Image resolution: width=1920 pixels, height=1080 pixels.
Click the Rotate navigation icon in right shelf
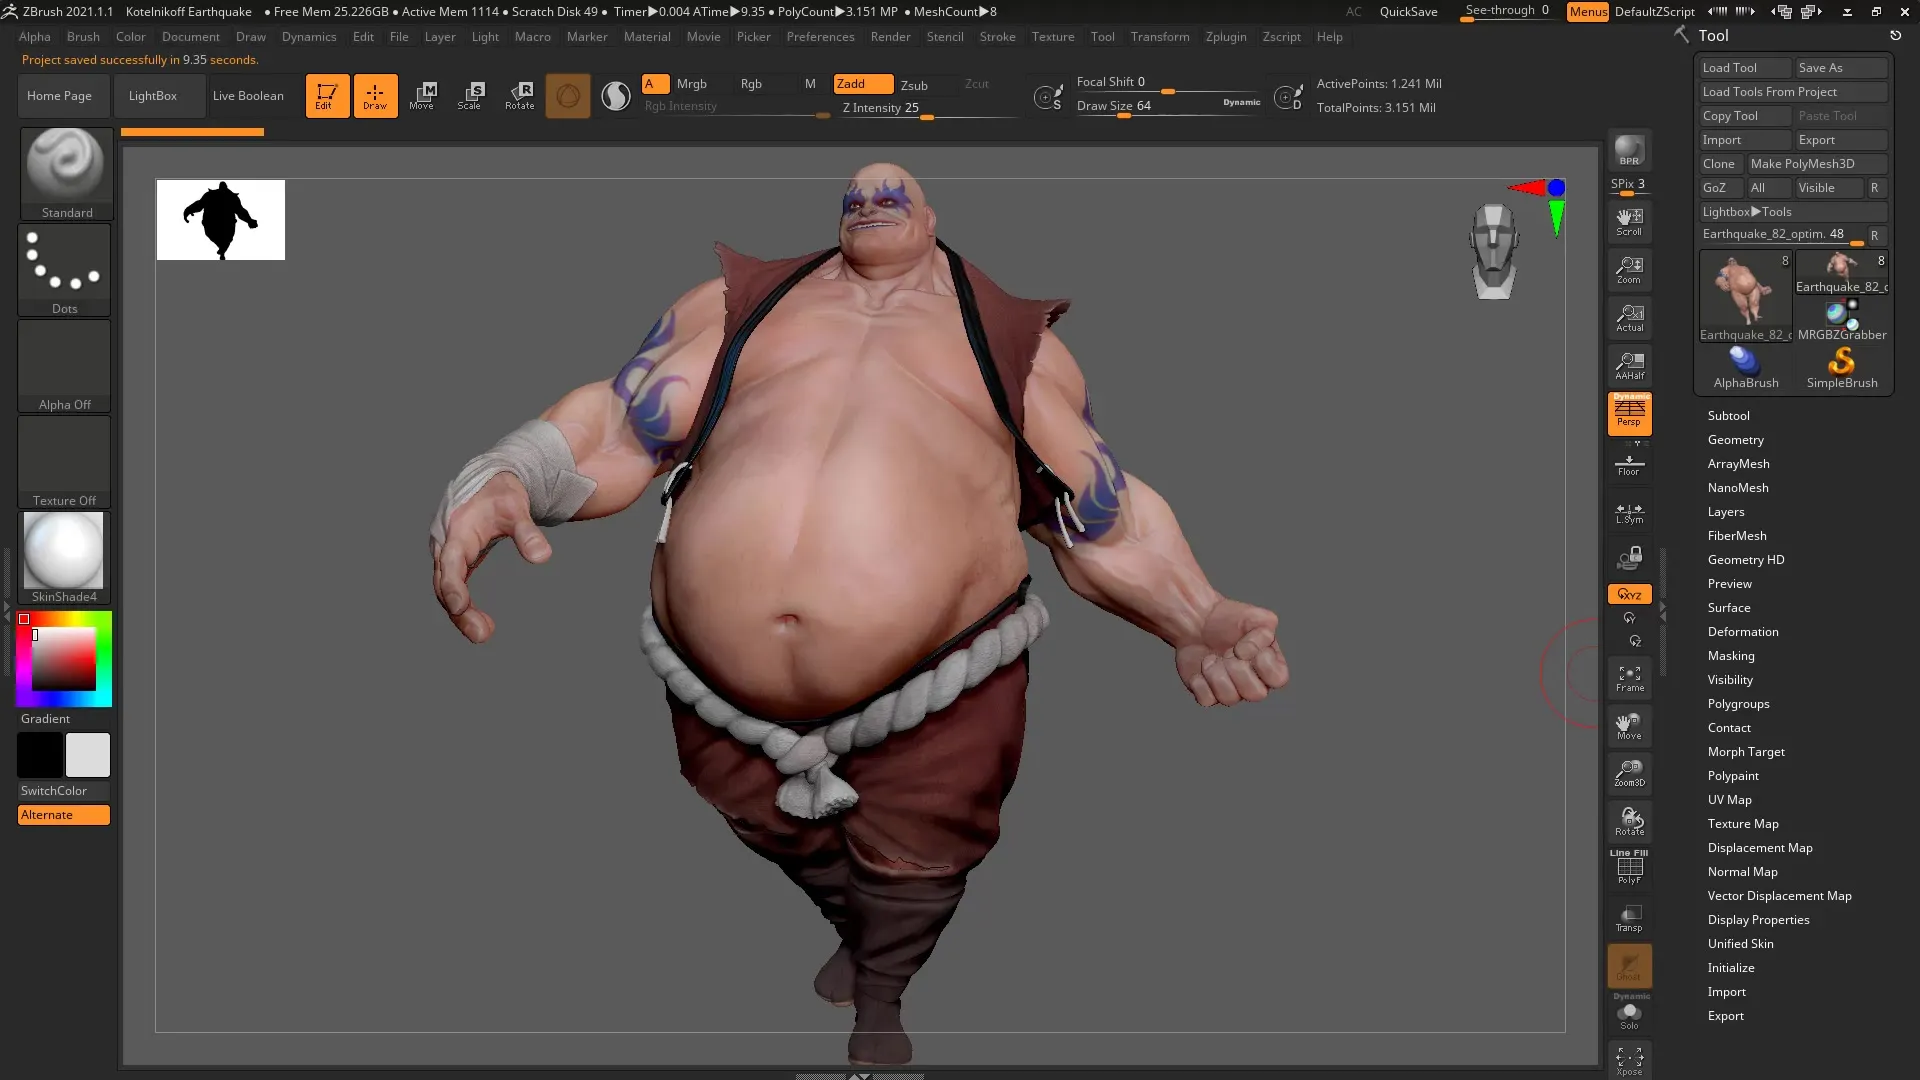(1629, 821)
